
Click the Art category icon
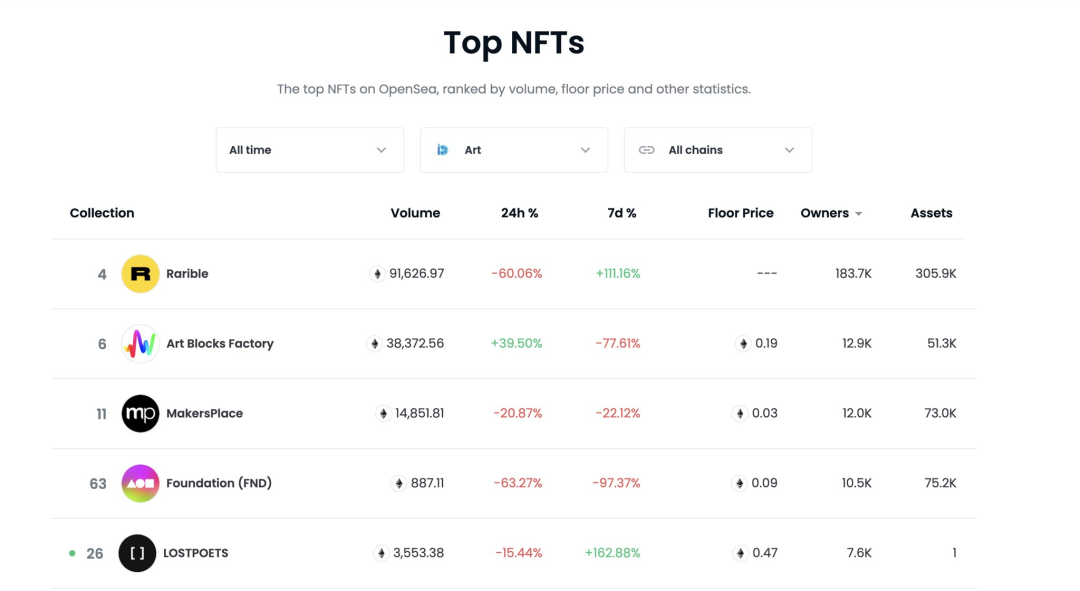pyautogui.click(x=442, y=150)
